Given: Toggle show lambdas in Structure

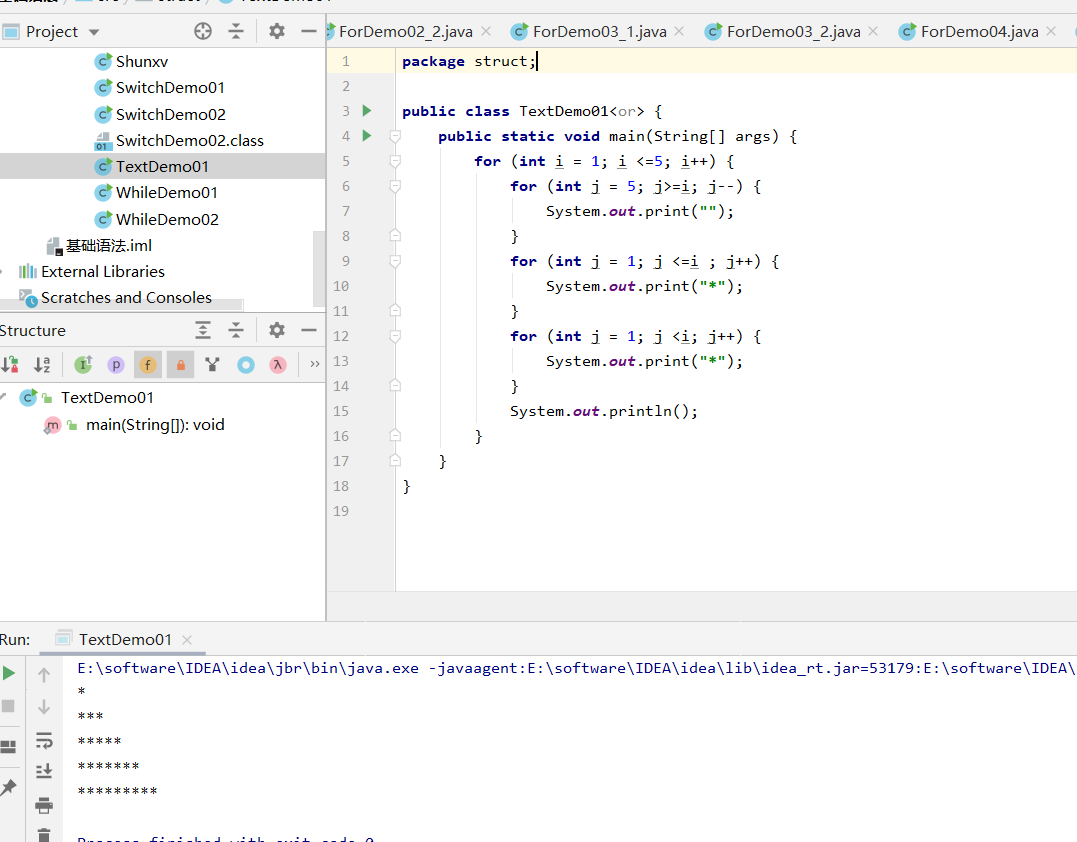Looking at the screenshot, I should click(277, 365).
